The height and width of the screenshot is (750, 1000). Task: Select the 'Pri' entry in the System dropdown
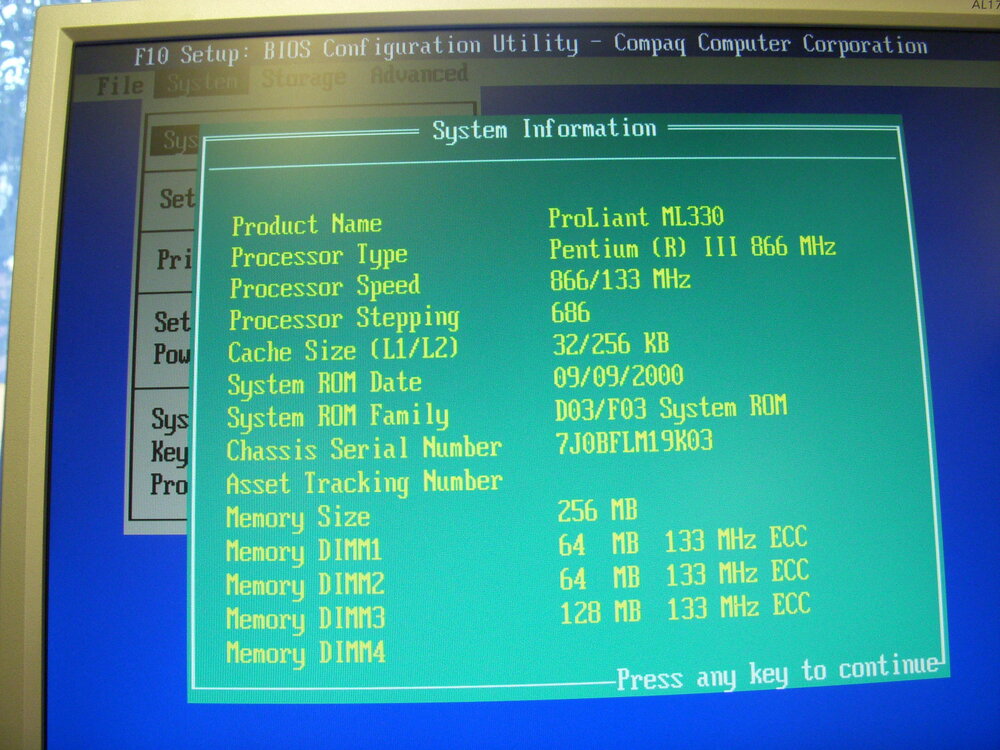coord(173,260)
